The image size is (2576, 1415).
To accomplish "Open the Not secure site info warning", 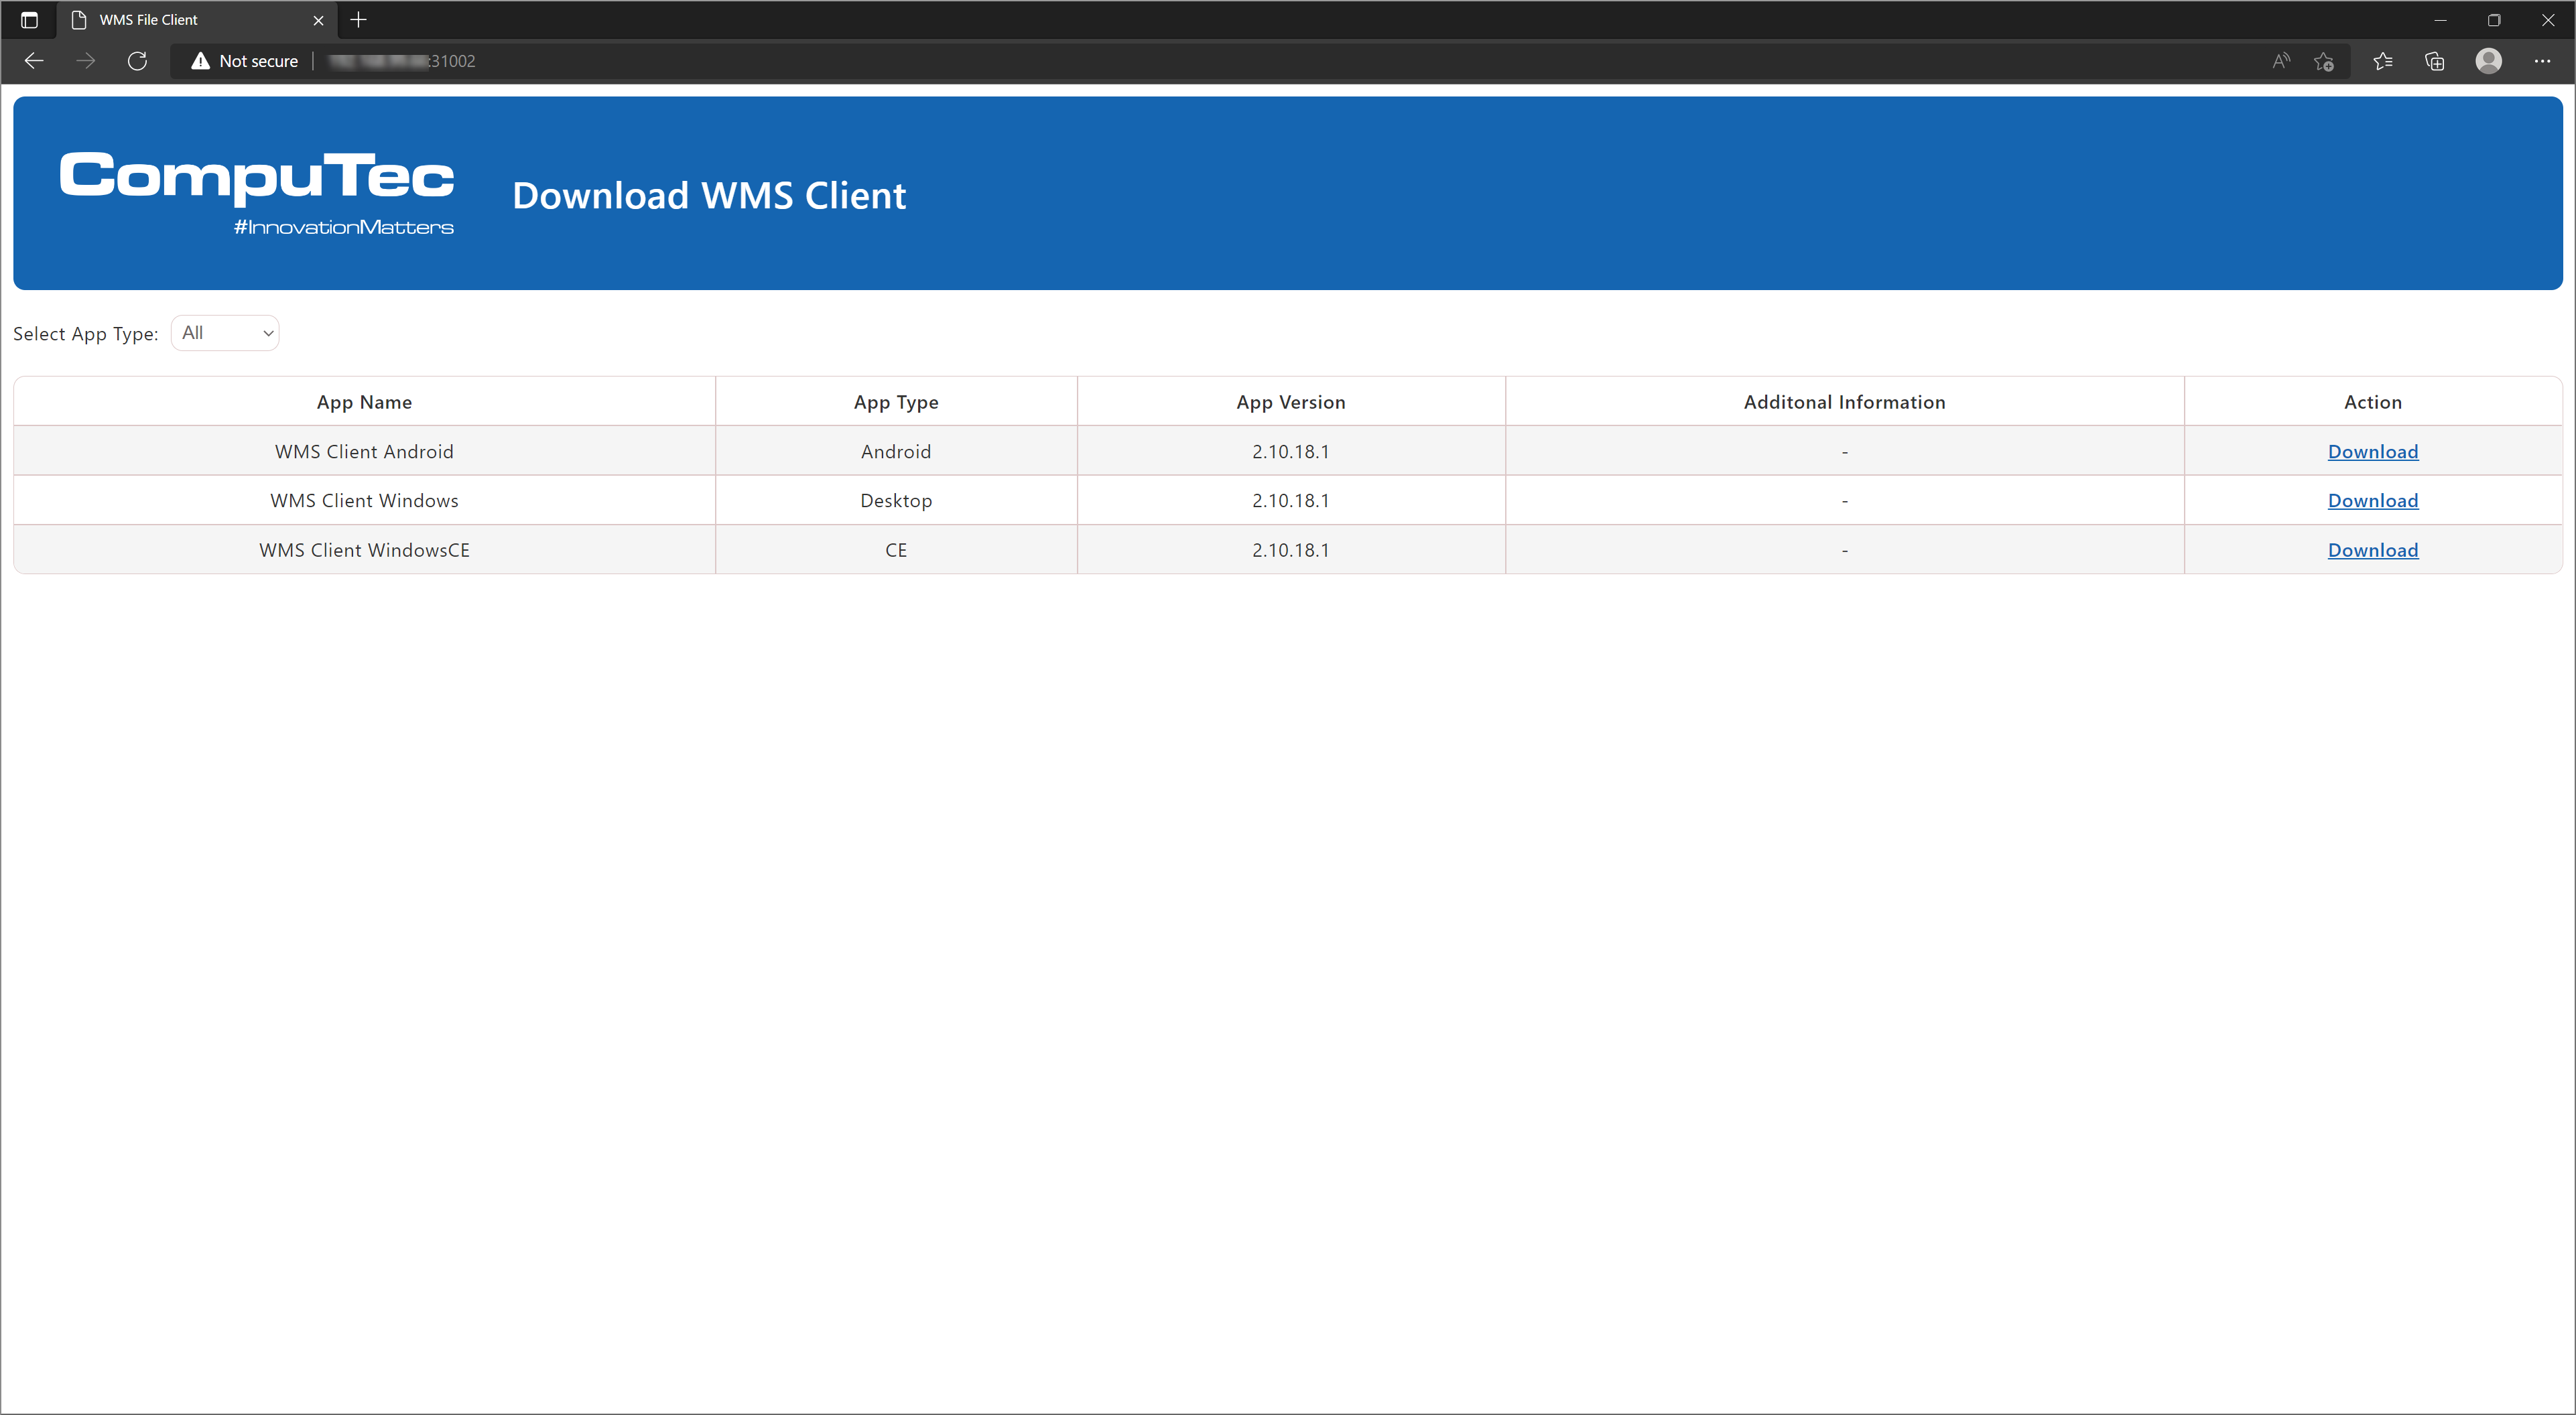I will [245, 61].
